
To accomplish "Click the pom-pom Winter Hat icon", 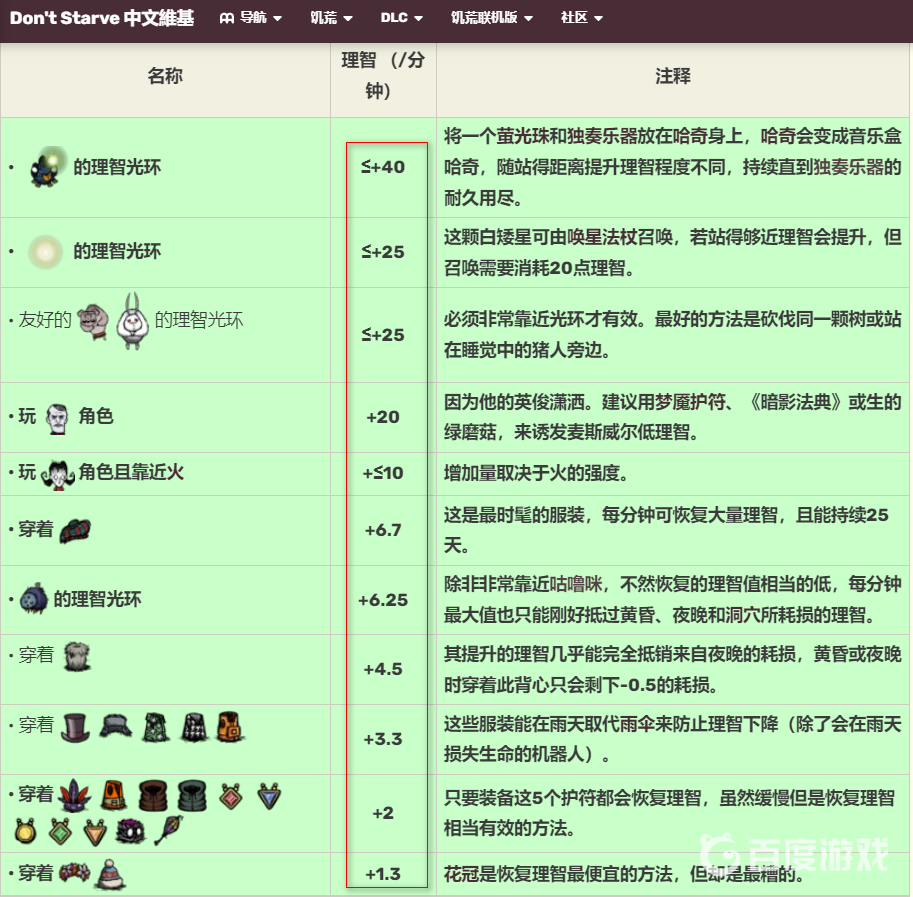I will tap(111, 874).
